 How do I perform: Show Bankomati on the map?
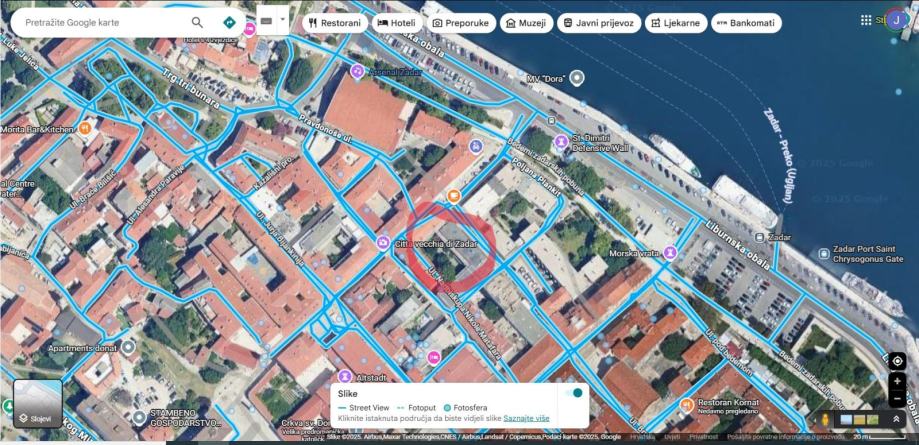tap(746, 23)
